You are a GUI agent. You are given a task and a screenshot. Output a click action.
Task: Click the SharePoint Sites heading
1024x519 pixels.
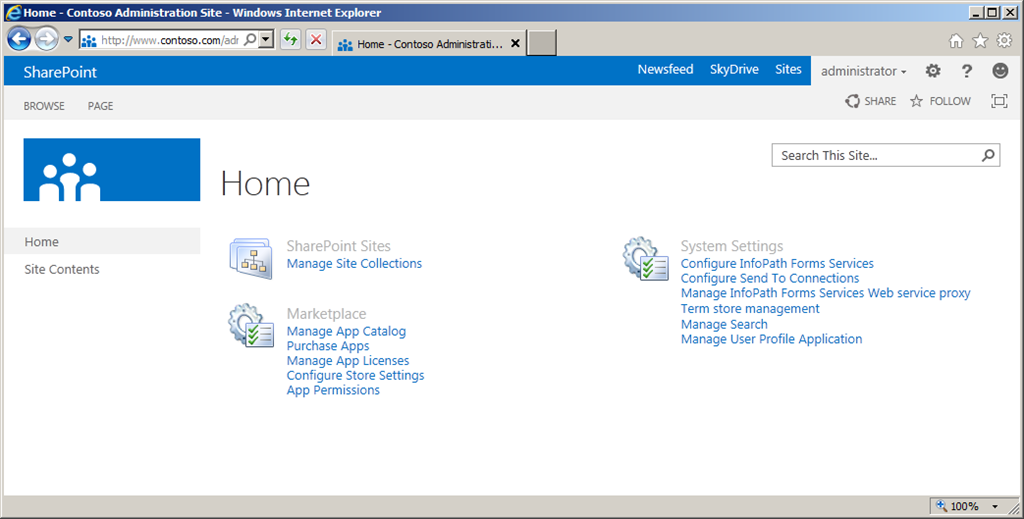pyautogui.click(x=338, y=246)
